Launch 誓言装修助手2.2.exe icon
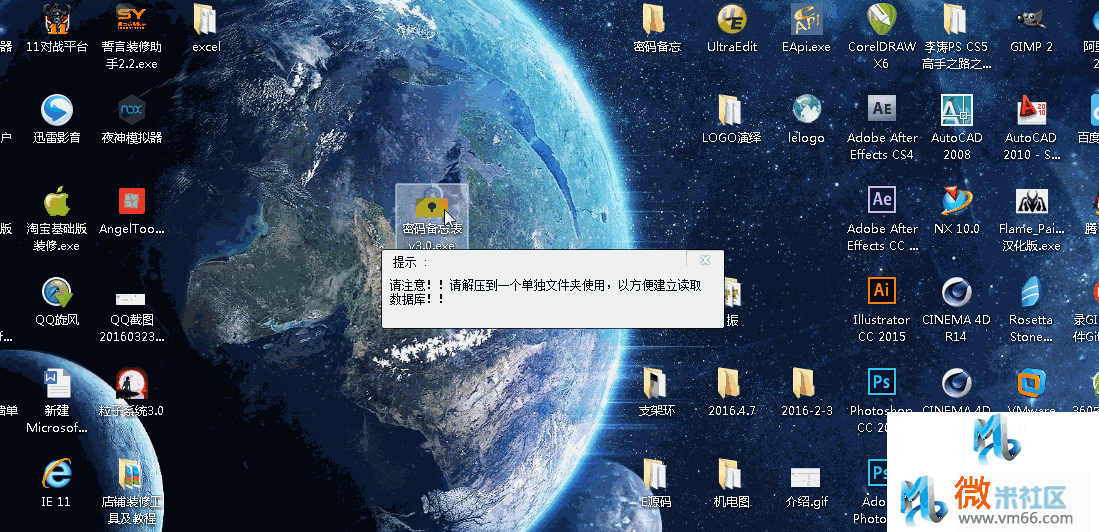The width and height of the screenshot is (1099, 532). pos(132,36)
